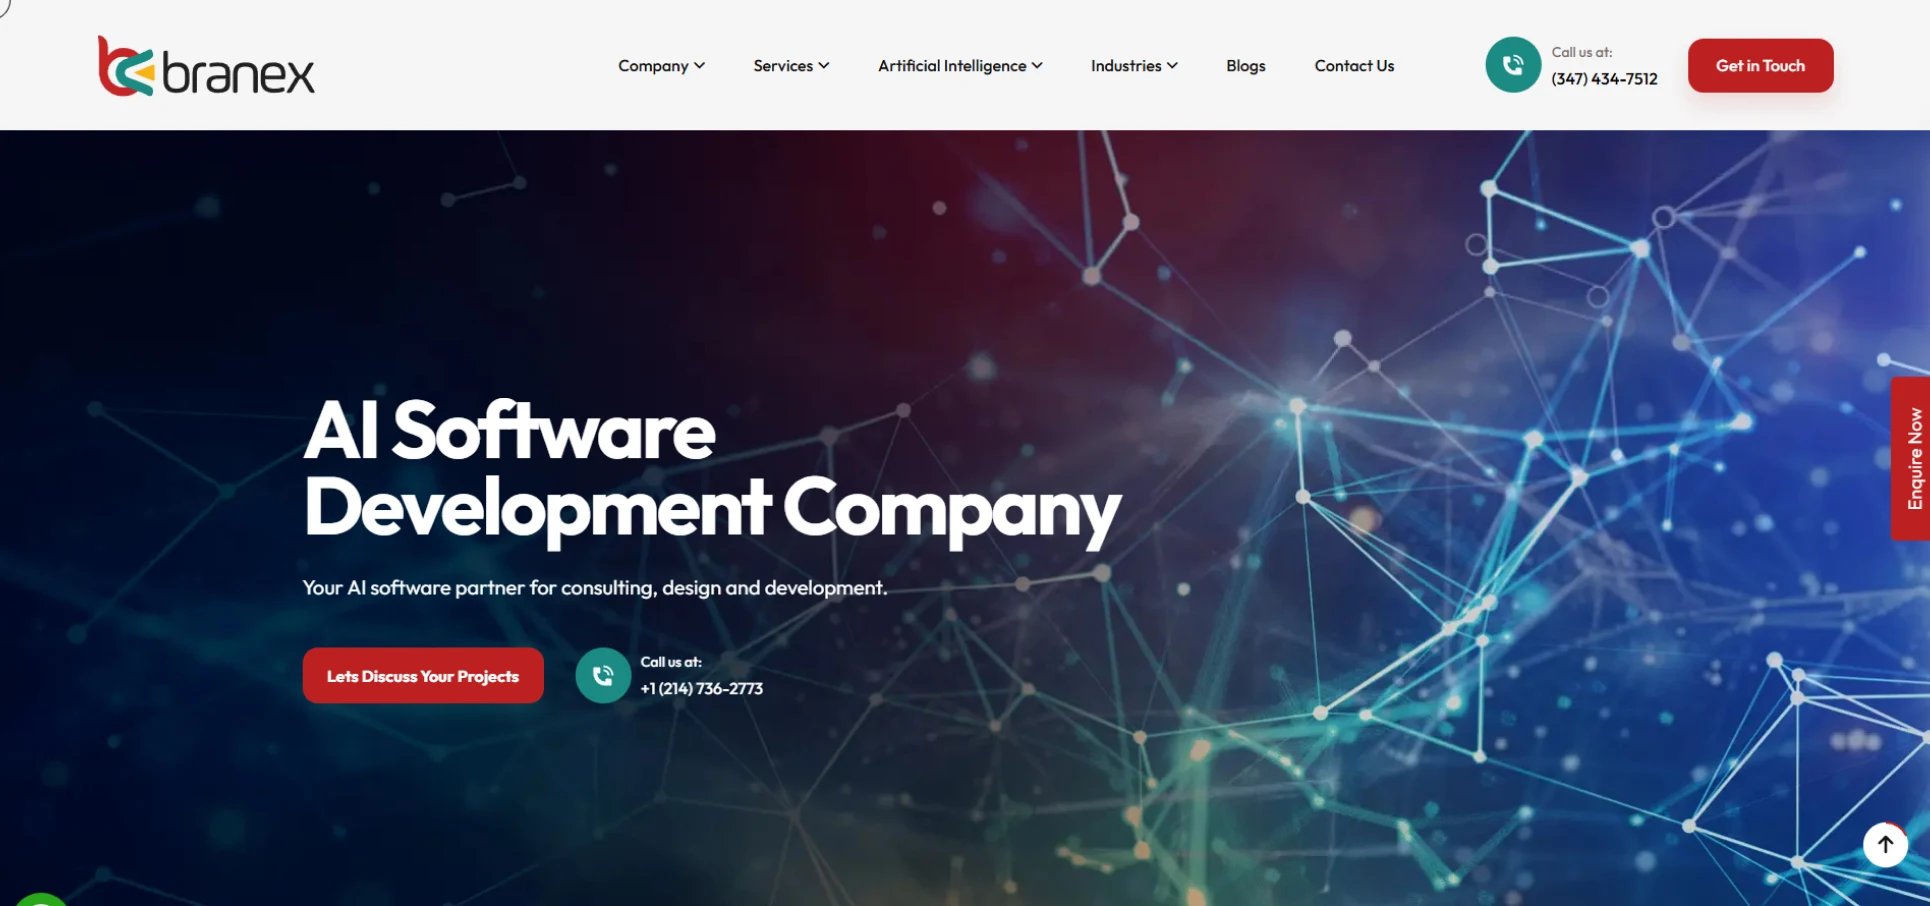Open the green chat bubble in corner
Screen dimensions: 1930x906
tap(40, 899)
